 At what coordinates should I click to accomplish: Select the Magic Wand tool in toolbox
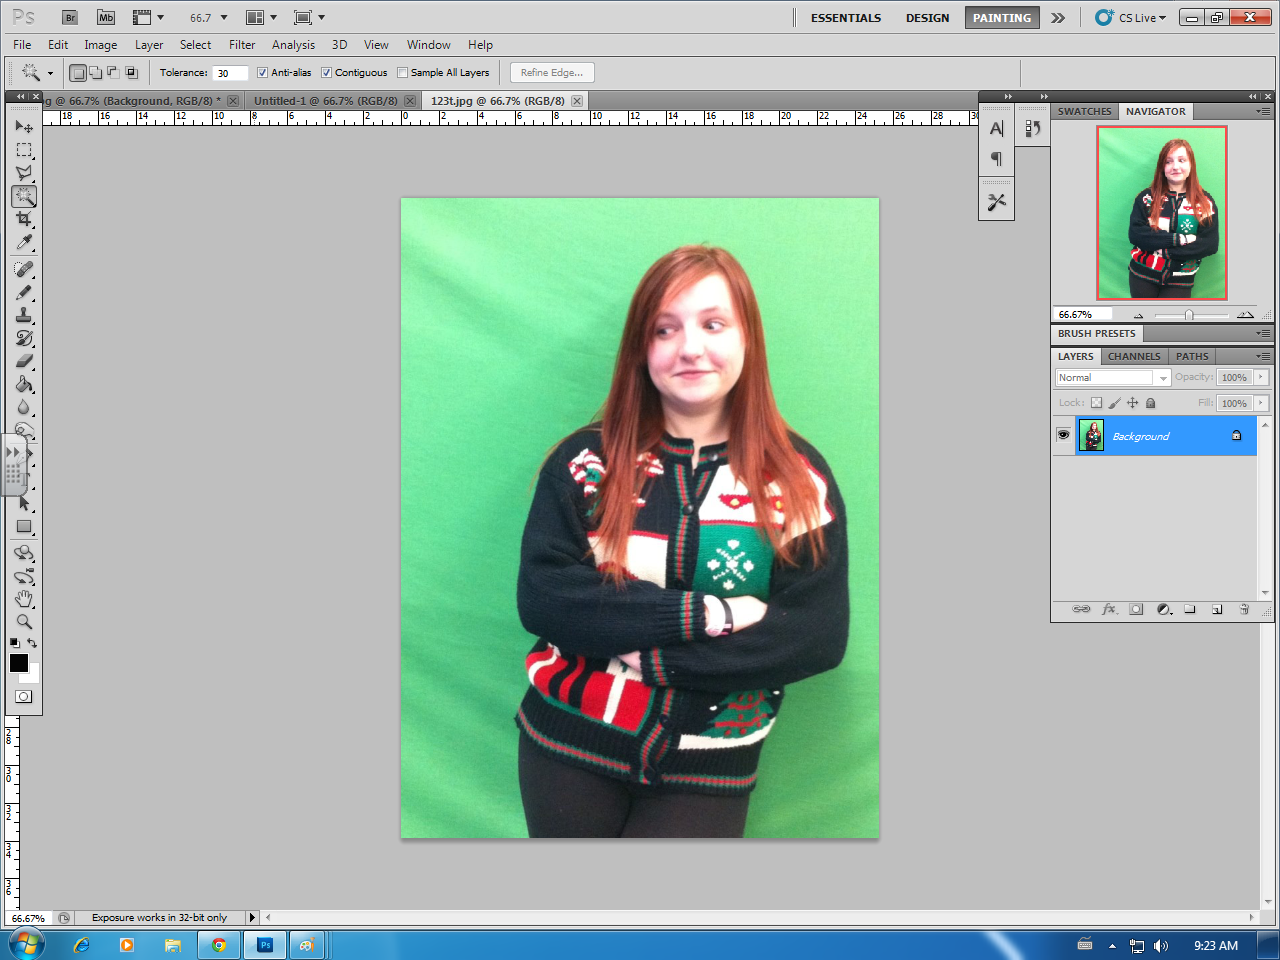[24, 196]
